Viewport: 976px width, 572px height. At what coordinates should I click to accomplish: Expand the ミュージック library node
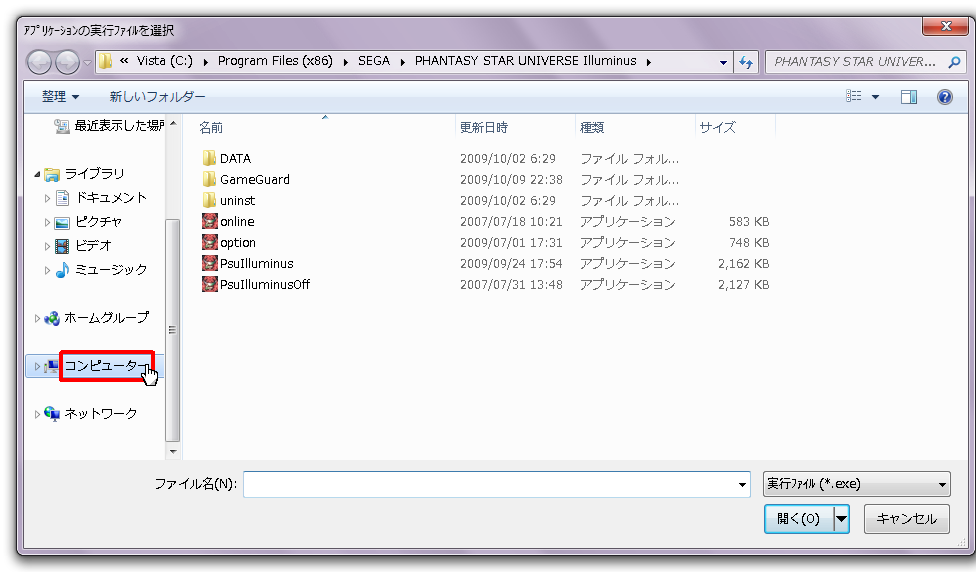pyautogui.click(x=47, y=270)
